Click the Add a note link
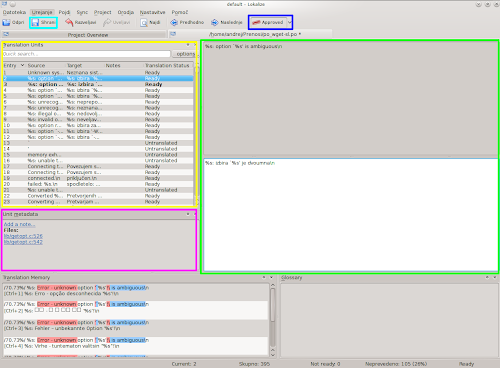The width and height of the screenshot is (500, 368). 19,224
